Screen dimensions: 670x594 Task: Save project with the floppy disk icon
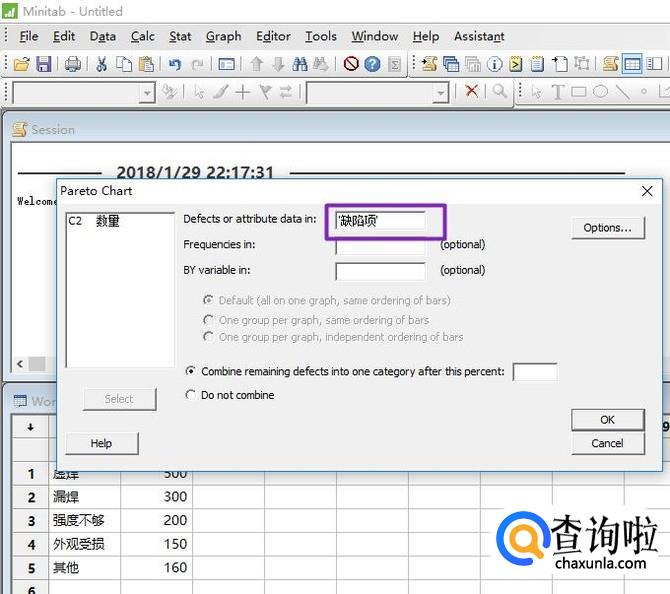tap(44, 64)
